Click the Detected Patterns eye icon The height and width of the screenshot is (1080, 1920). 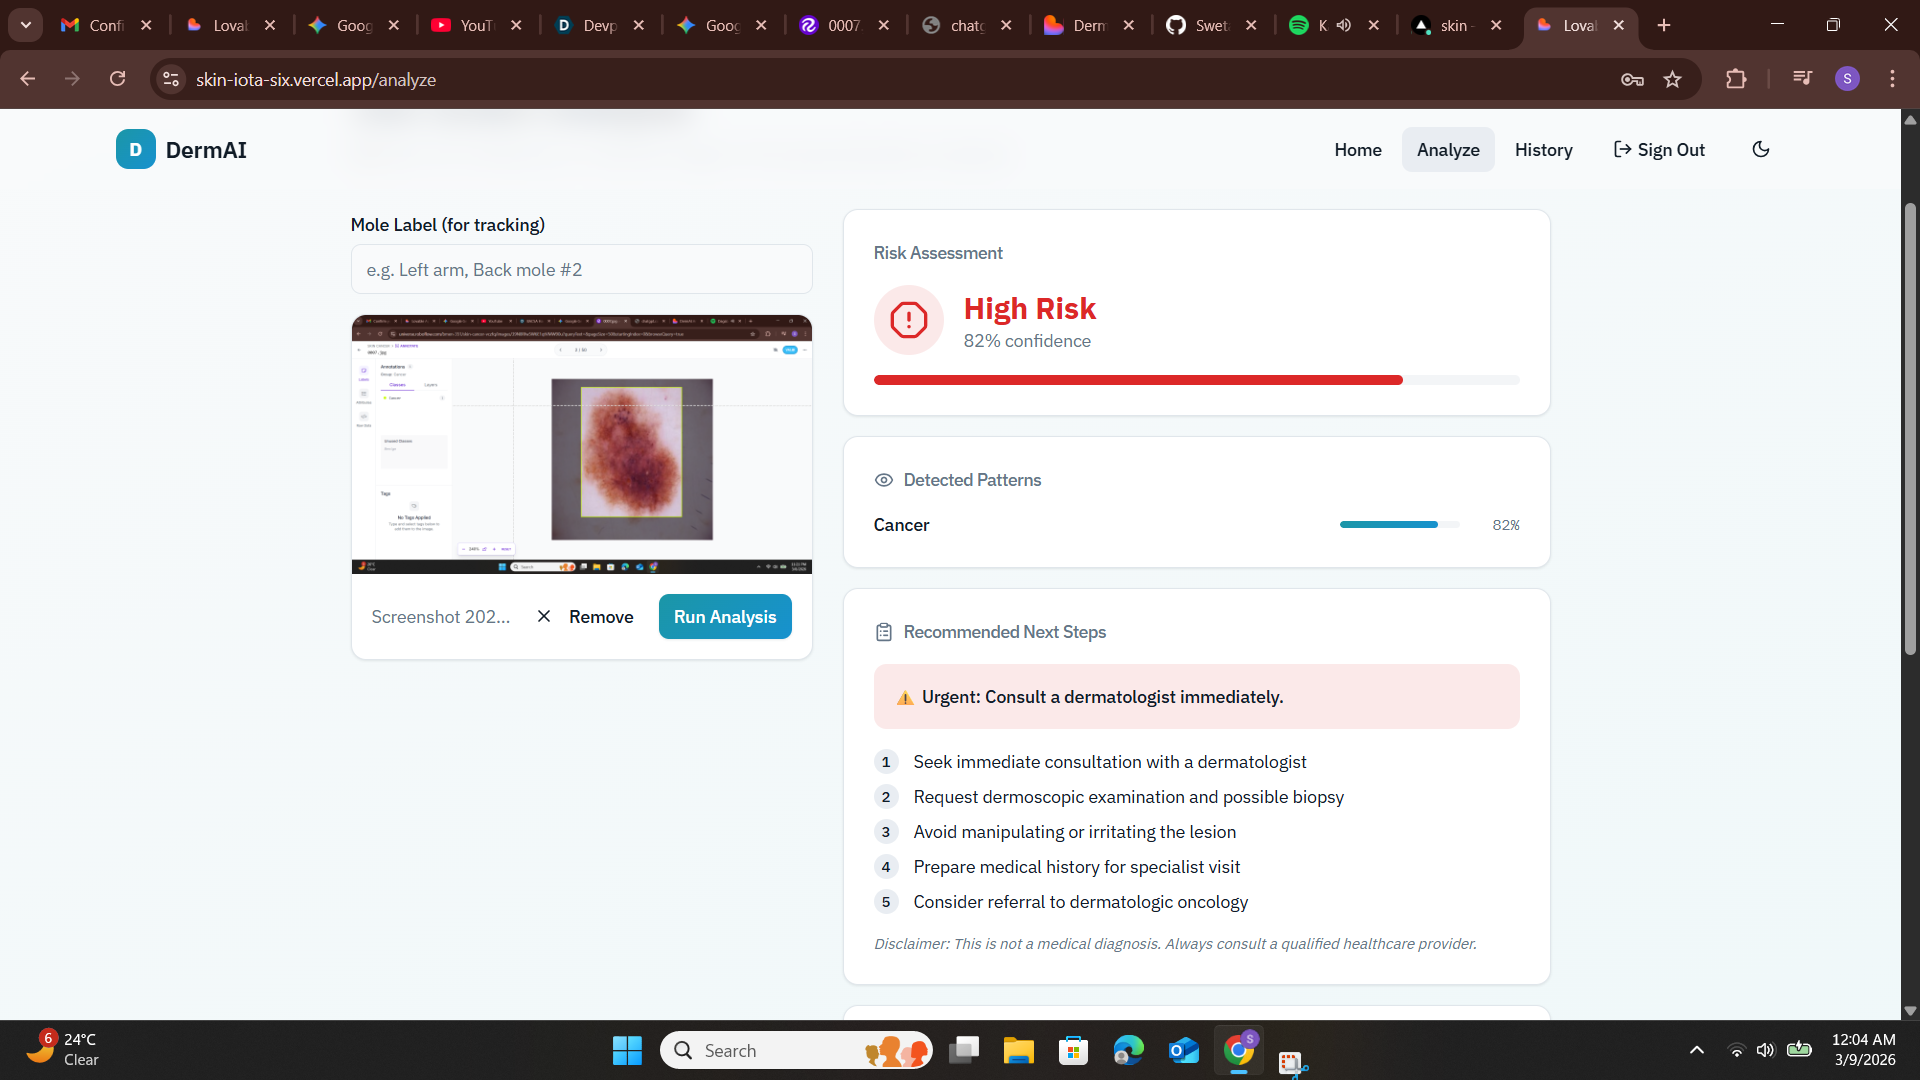pos(883,480)
